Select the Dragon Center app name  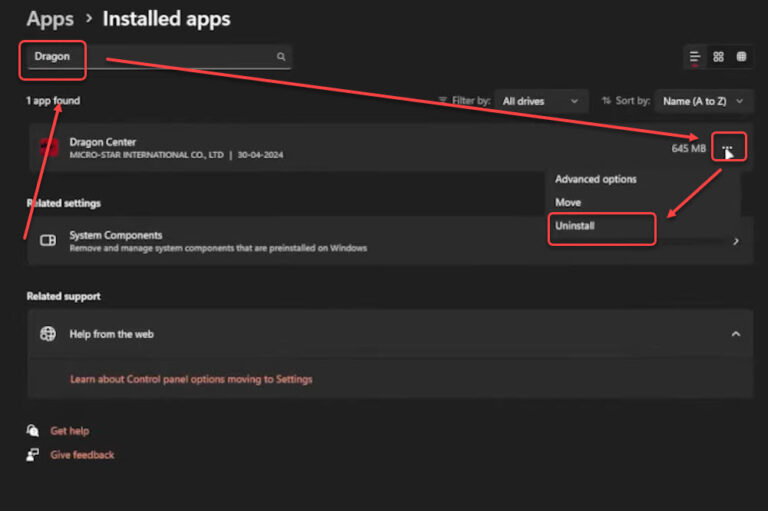102,142
